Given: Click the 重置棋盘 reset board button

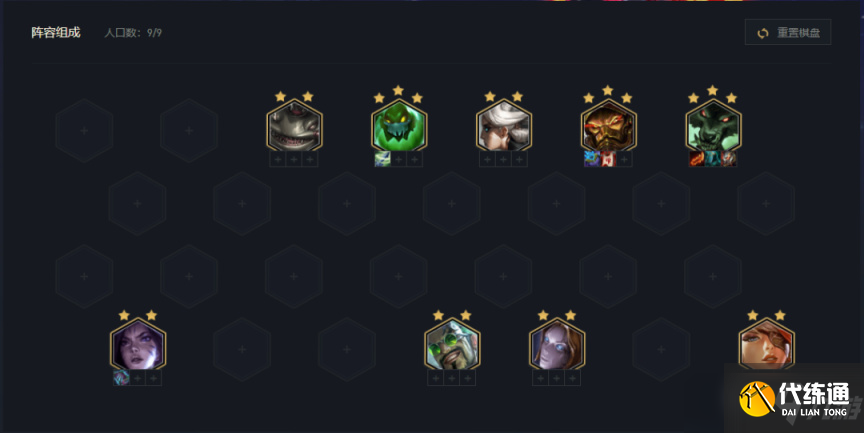Looking at the screenshot, I should pos(788,33).
